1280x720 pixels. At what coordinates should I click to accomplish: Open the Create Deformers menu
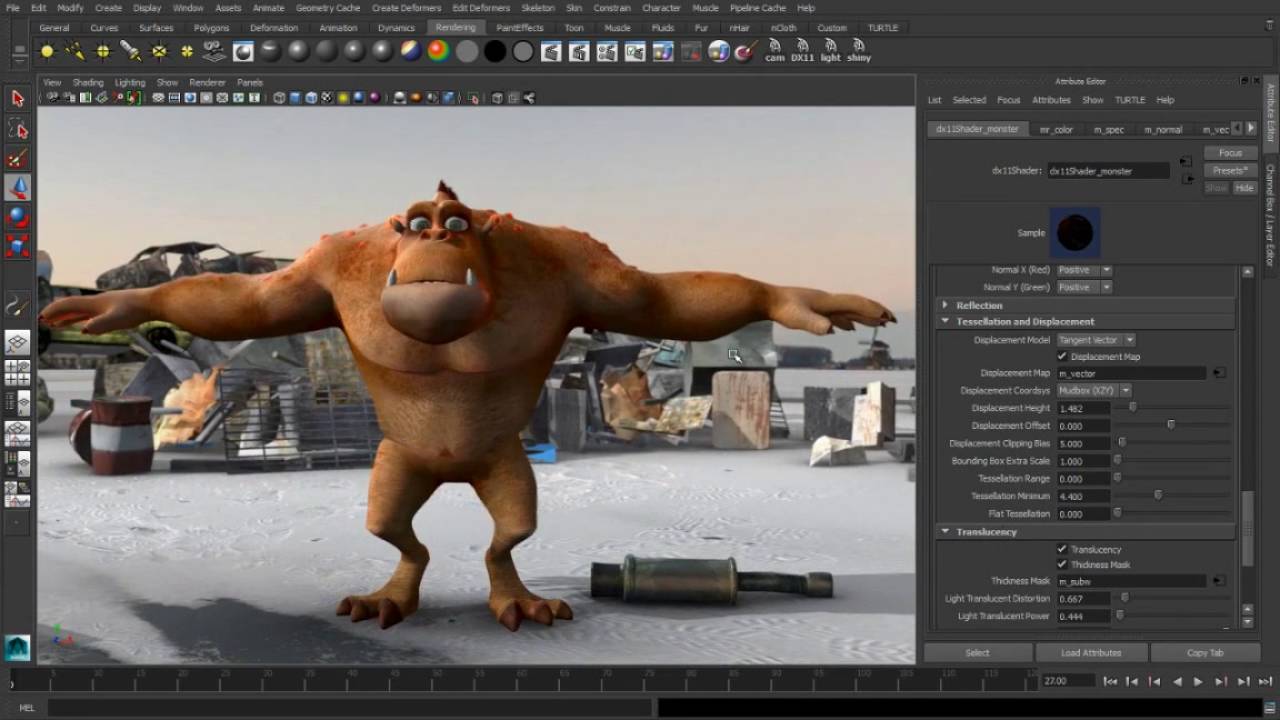coord(407,8)
